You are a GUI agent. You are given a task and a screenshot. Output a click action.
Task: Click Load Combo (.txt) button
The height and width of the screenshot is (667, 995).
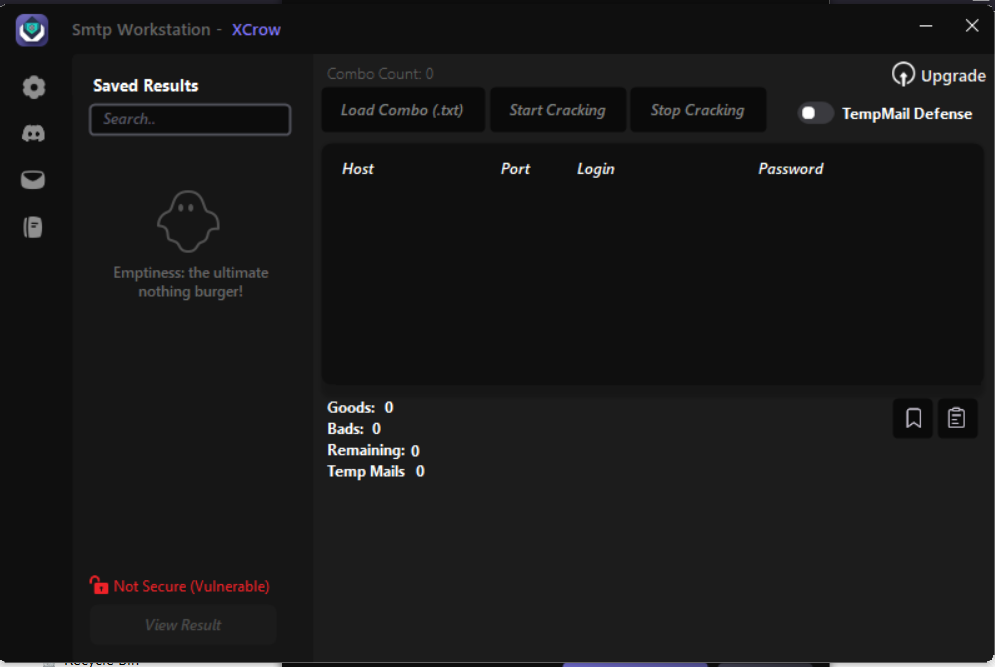402,110
